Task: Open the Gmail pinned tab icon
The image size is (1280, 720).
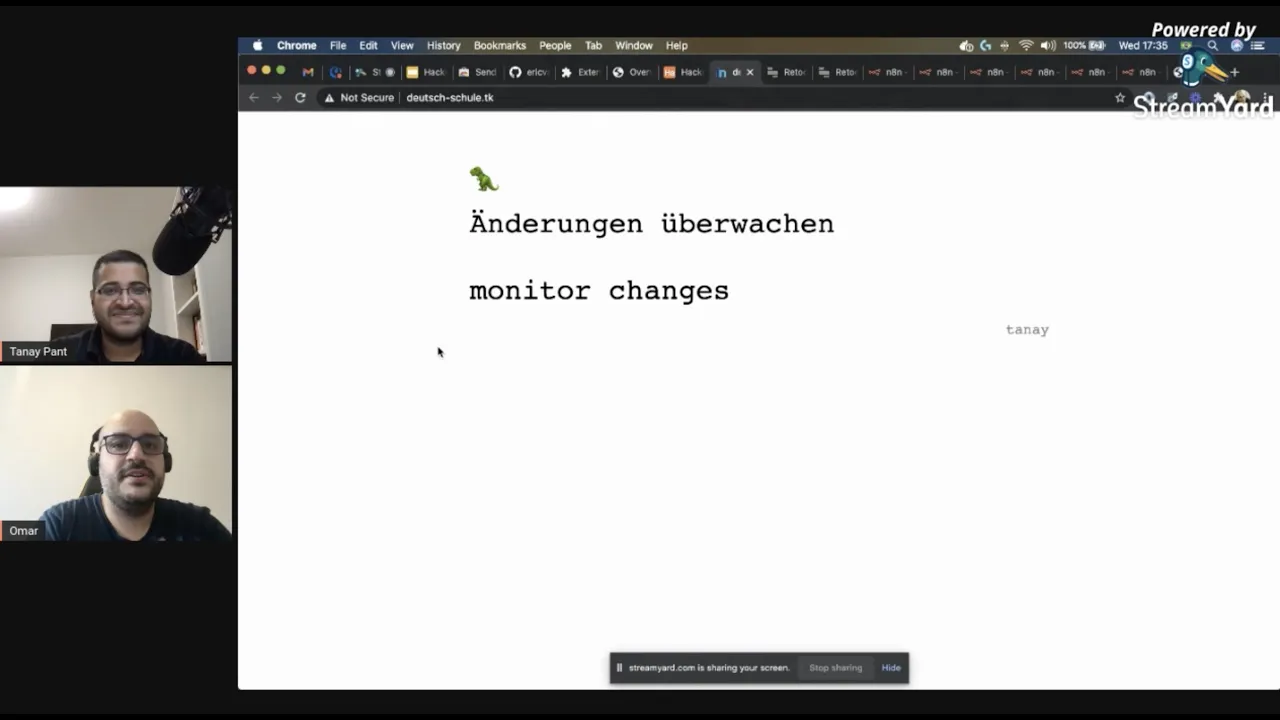Action: pyautogui.click(x=308, y=71)
